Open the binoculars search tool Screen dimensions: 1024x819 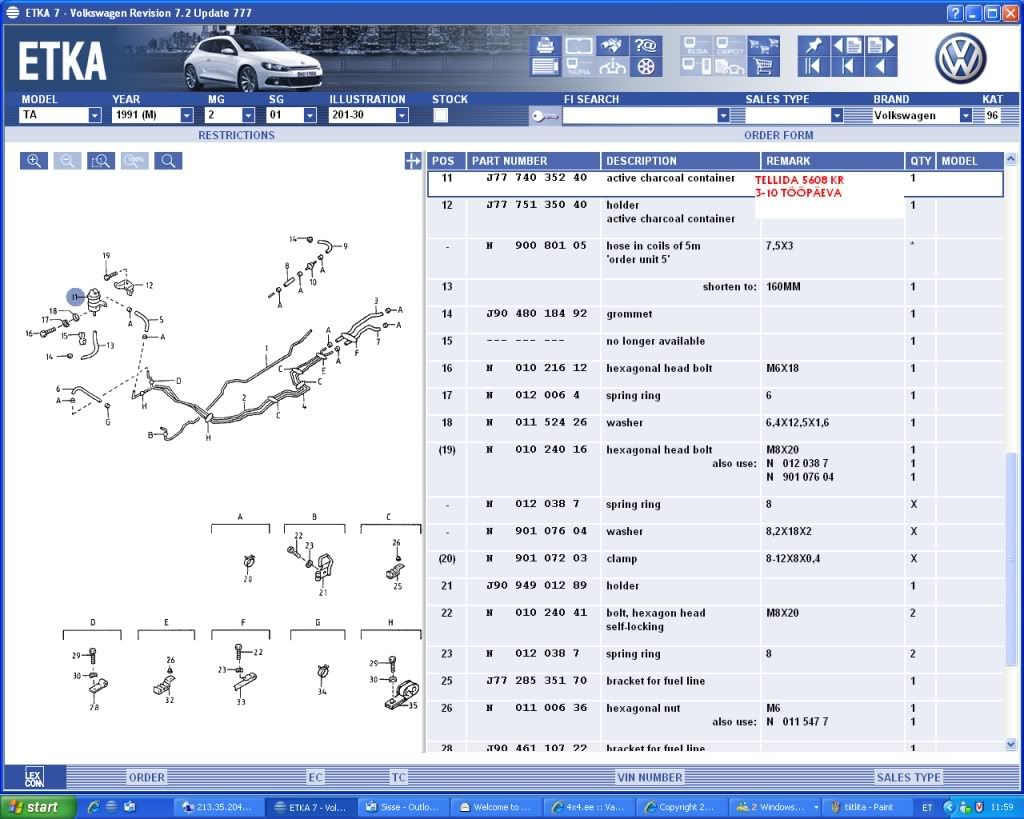click(x=613, y=46)
